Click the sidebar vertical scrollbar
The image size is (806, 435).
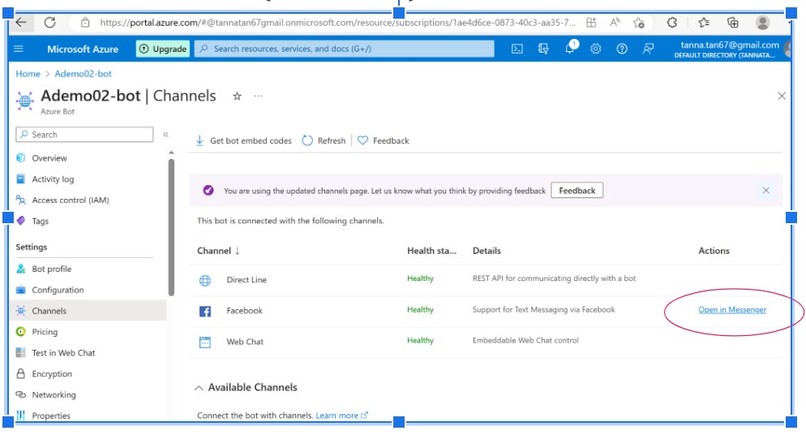click(171, 227)
